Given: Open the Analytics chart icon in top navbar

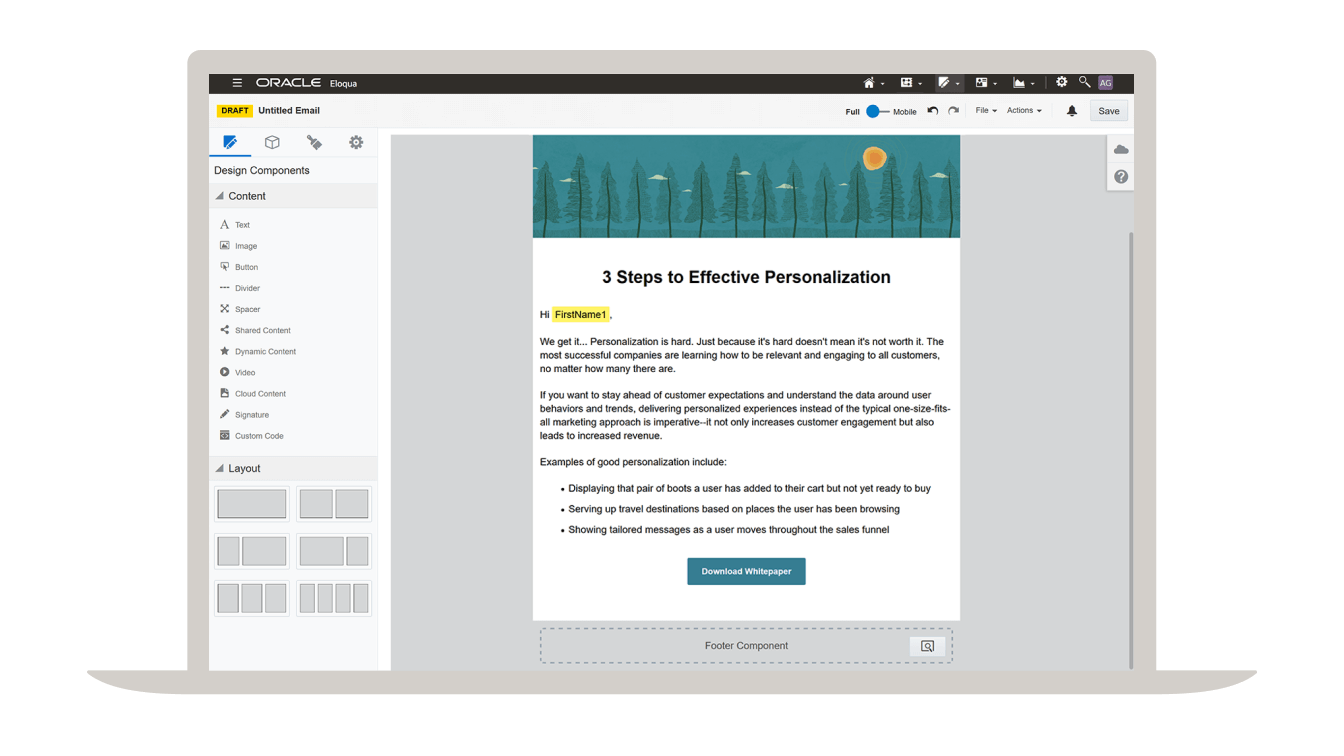Looking at the screenshot, I should 1021,82.
